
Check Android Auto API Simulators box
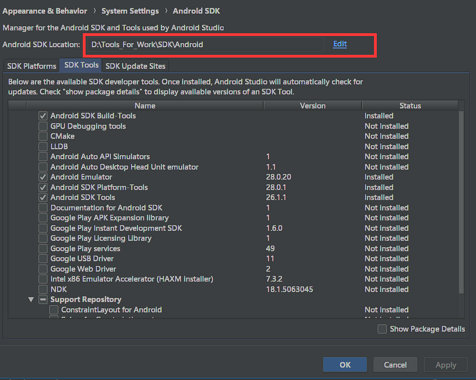point(43,157)
